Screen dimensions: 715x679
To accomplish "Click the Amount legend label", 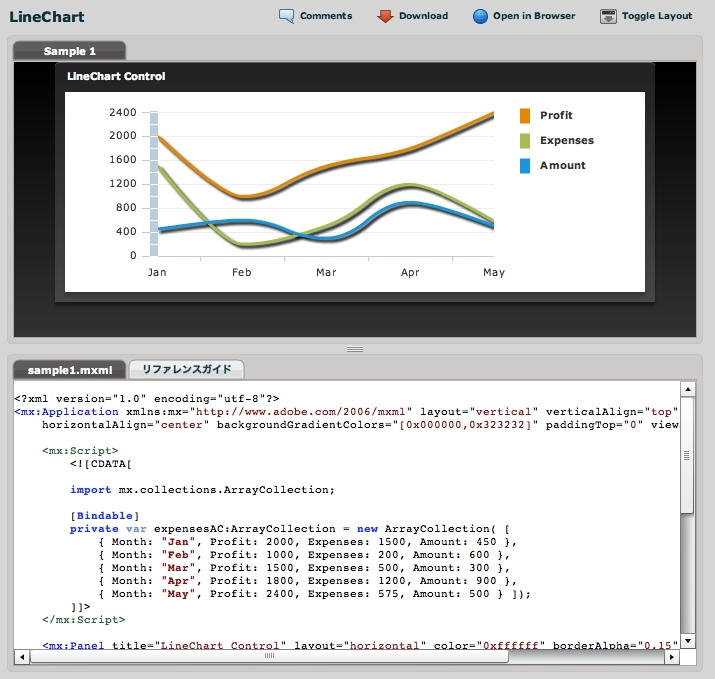I will coord(563,166).
